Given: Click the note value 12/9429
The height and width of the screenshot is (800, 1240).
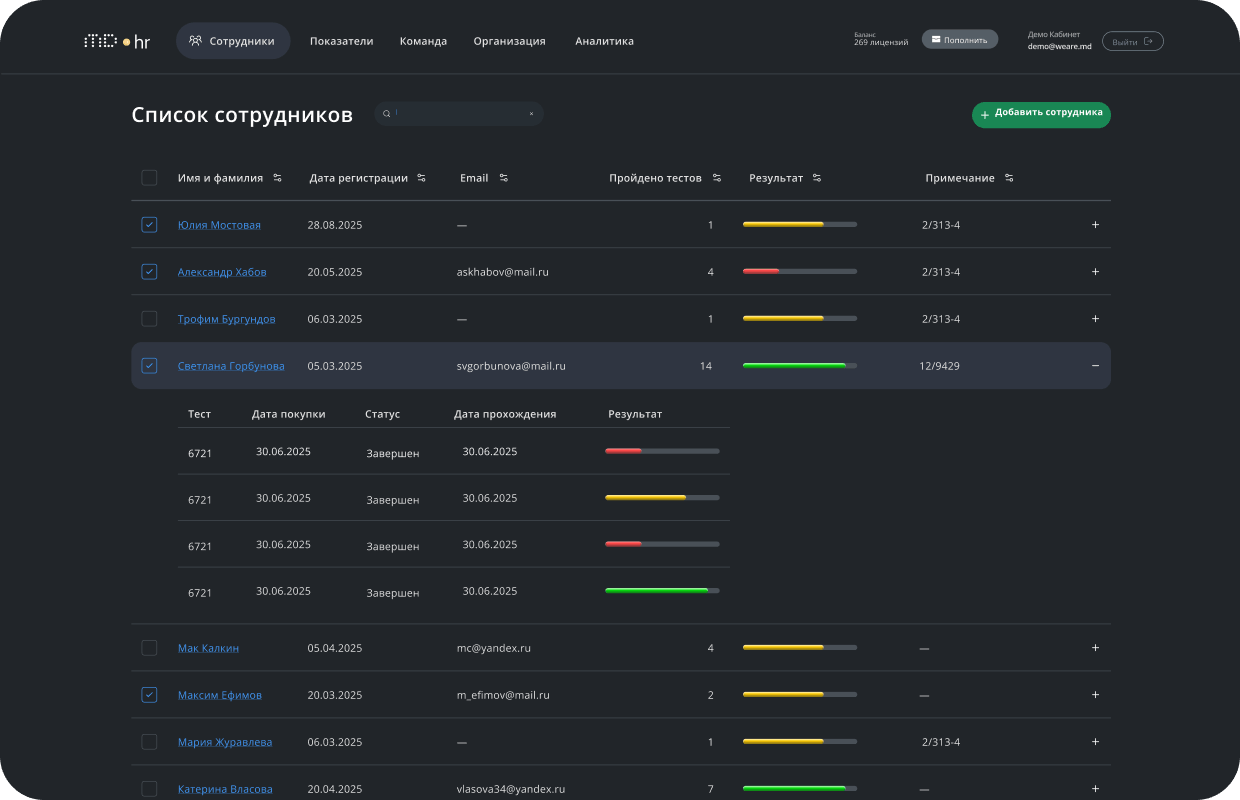Looking at the screenshot, I should [939, 366].
